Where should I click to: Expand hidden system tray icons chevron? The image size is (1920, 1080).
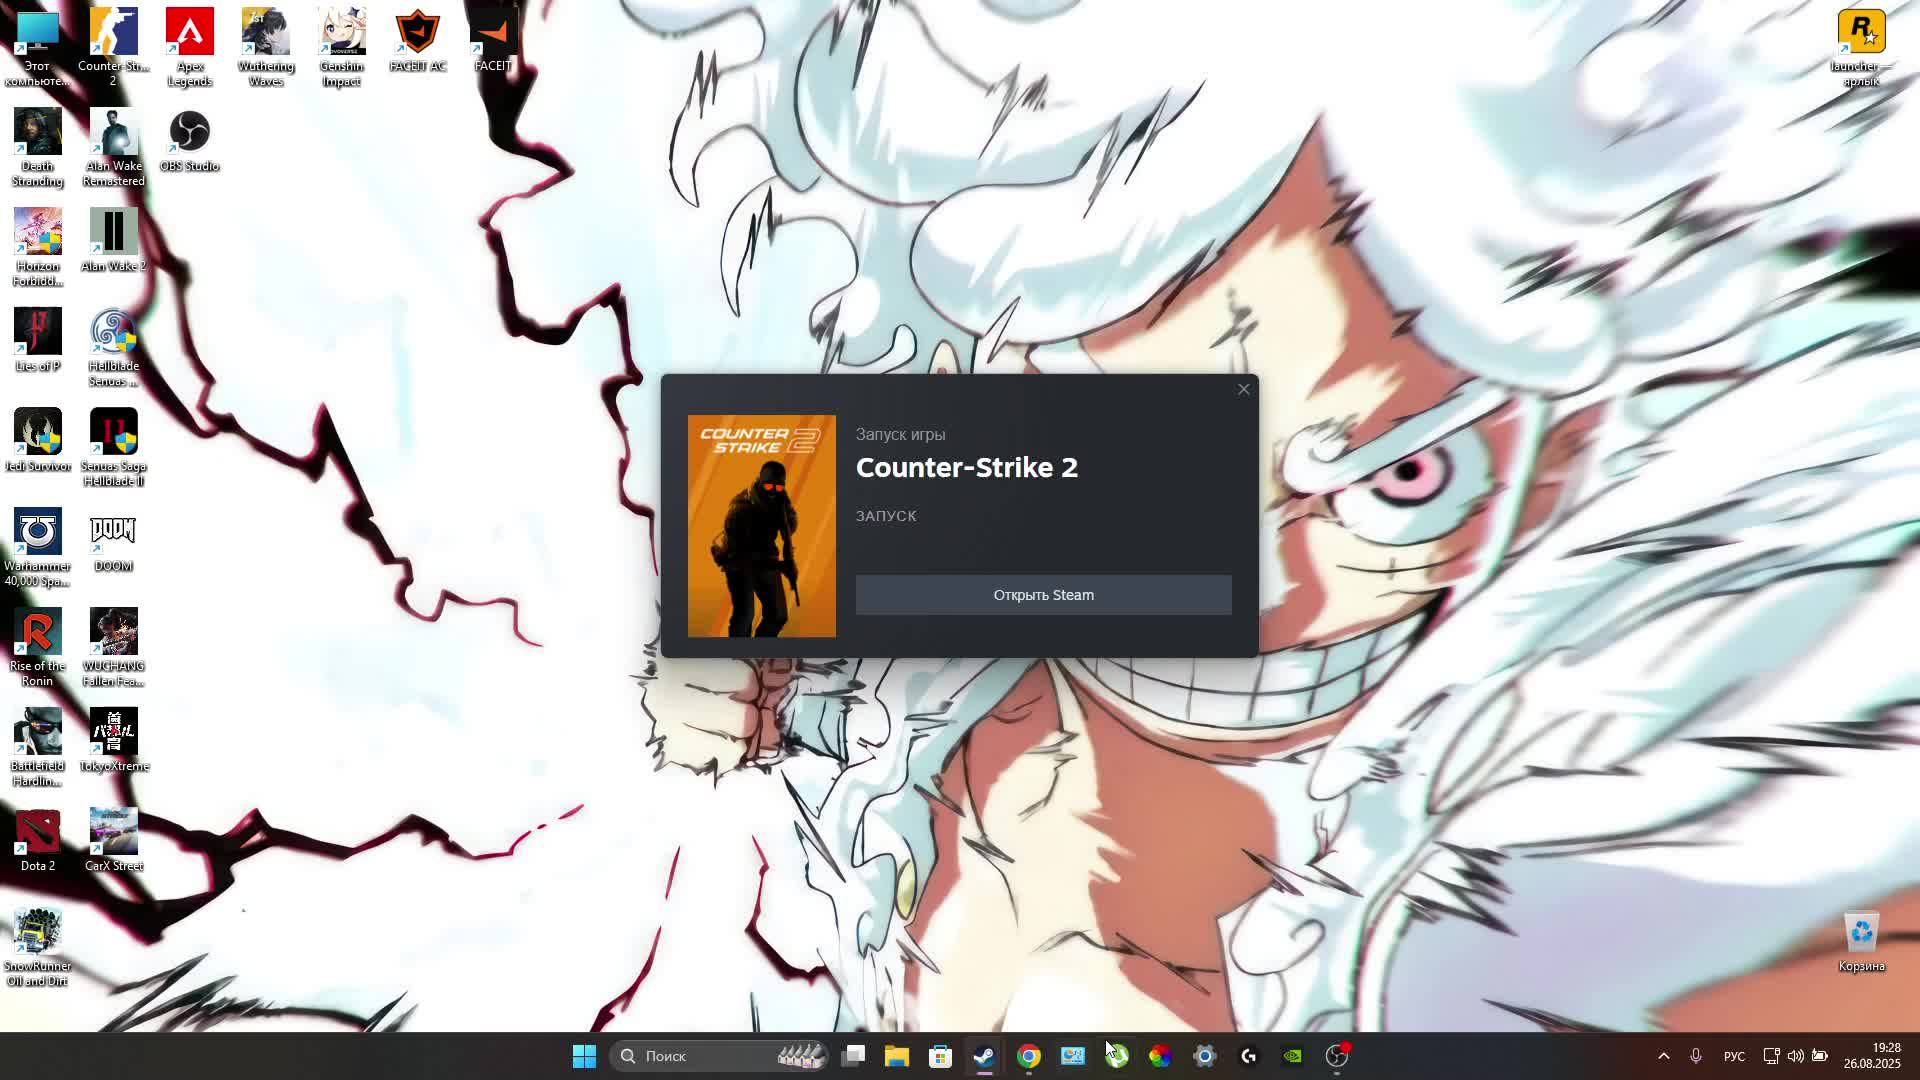point(1663,1056)
